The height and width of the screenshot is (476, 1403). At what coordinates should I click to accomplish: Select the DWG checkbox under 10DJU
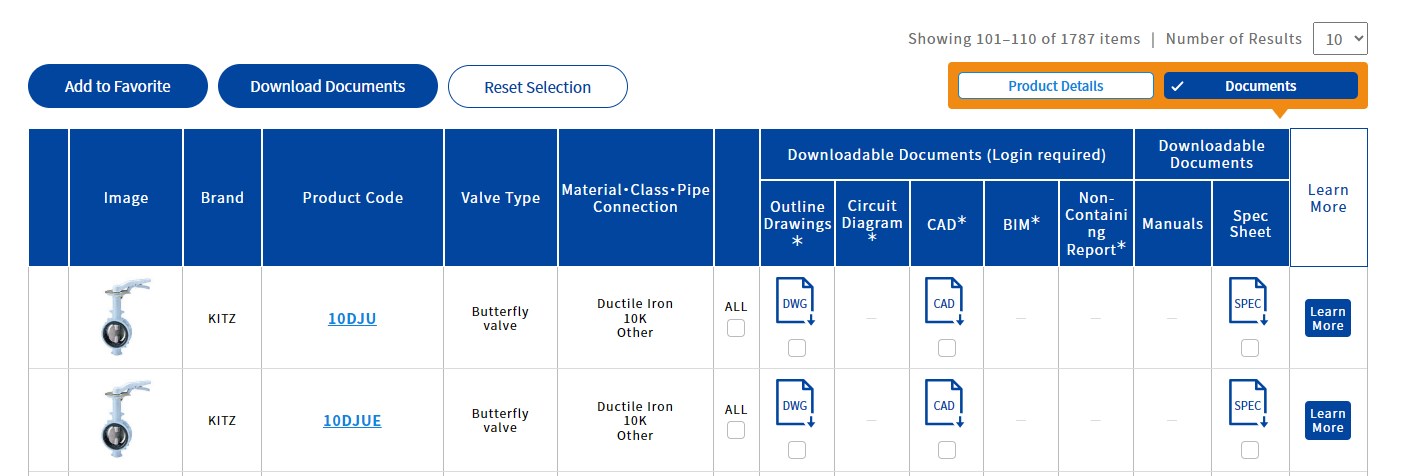[797, 348]
